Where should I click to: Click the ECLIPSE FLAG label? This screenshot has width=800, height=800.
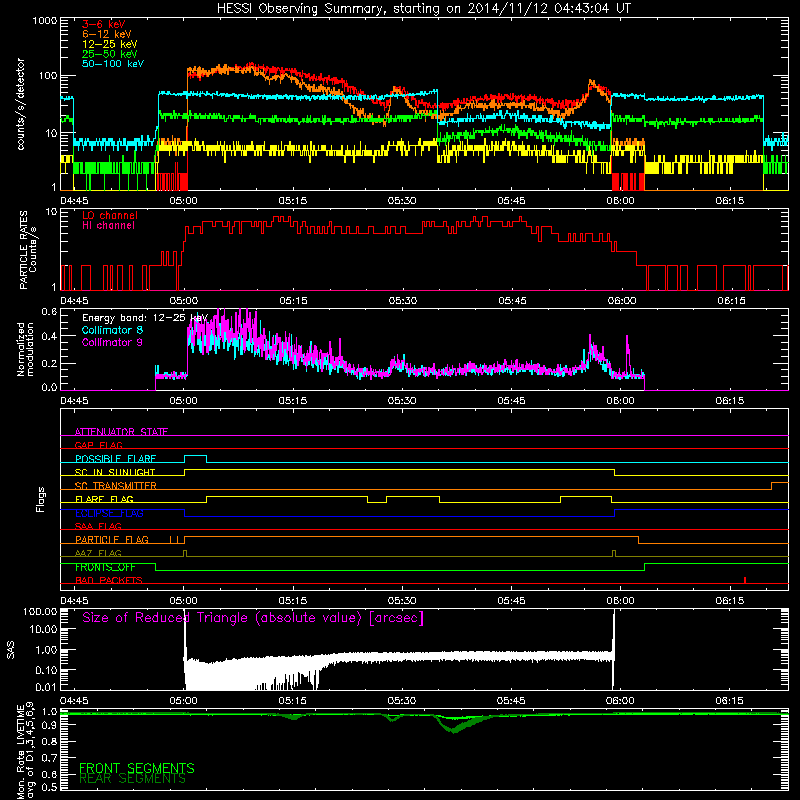tap(109, 513)
